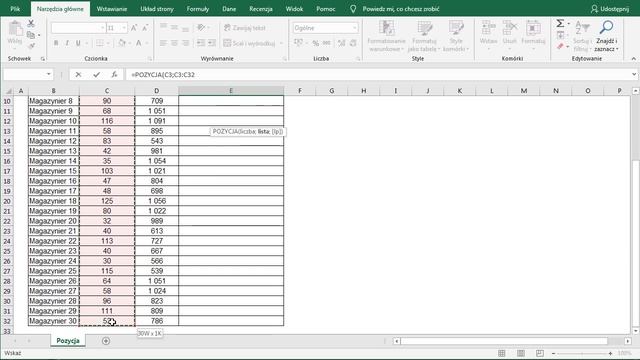The image size is (640, 360).
Task: Apply percent style format
Action: 316,43
